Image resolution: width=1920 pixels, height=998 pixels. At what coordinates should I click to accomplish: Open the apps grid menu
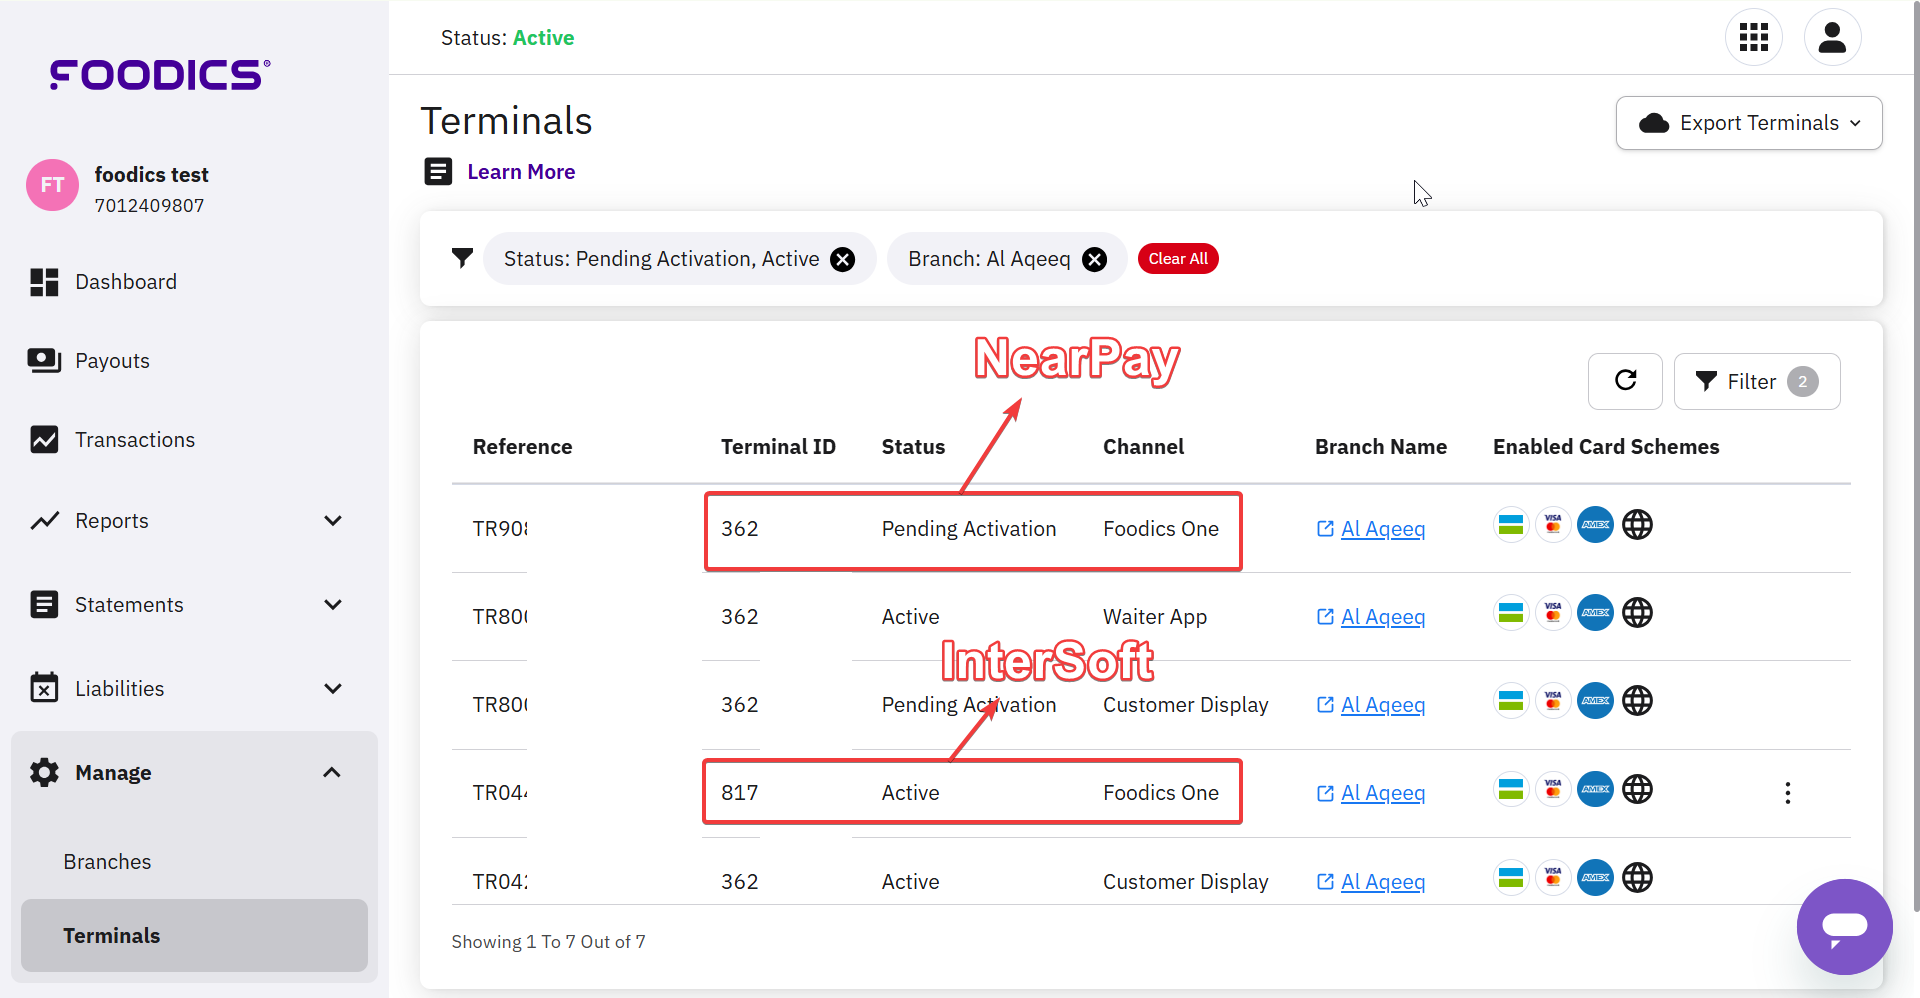pos(1753,38)
